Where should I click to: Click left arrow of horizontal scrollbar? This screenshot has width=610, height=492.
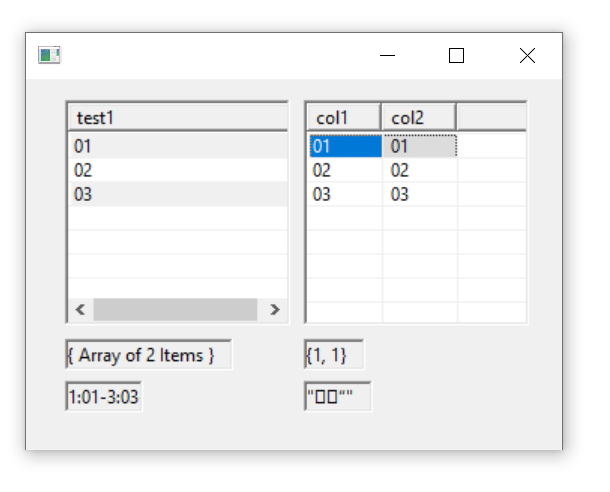coord(81,309)
